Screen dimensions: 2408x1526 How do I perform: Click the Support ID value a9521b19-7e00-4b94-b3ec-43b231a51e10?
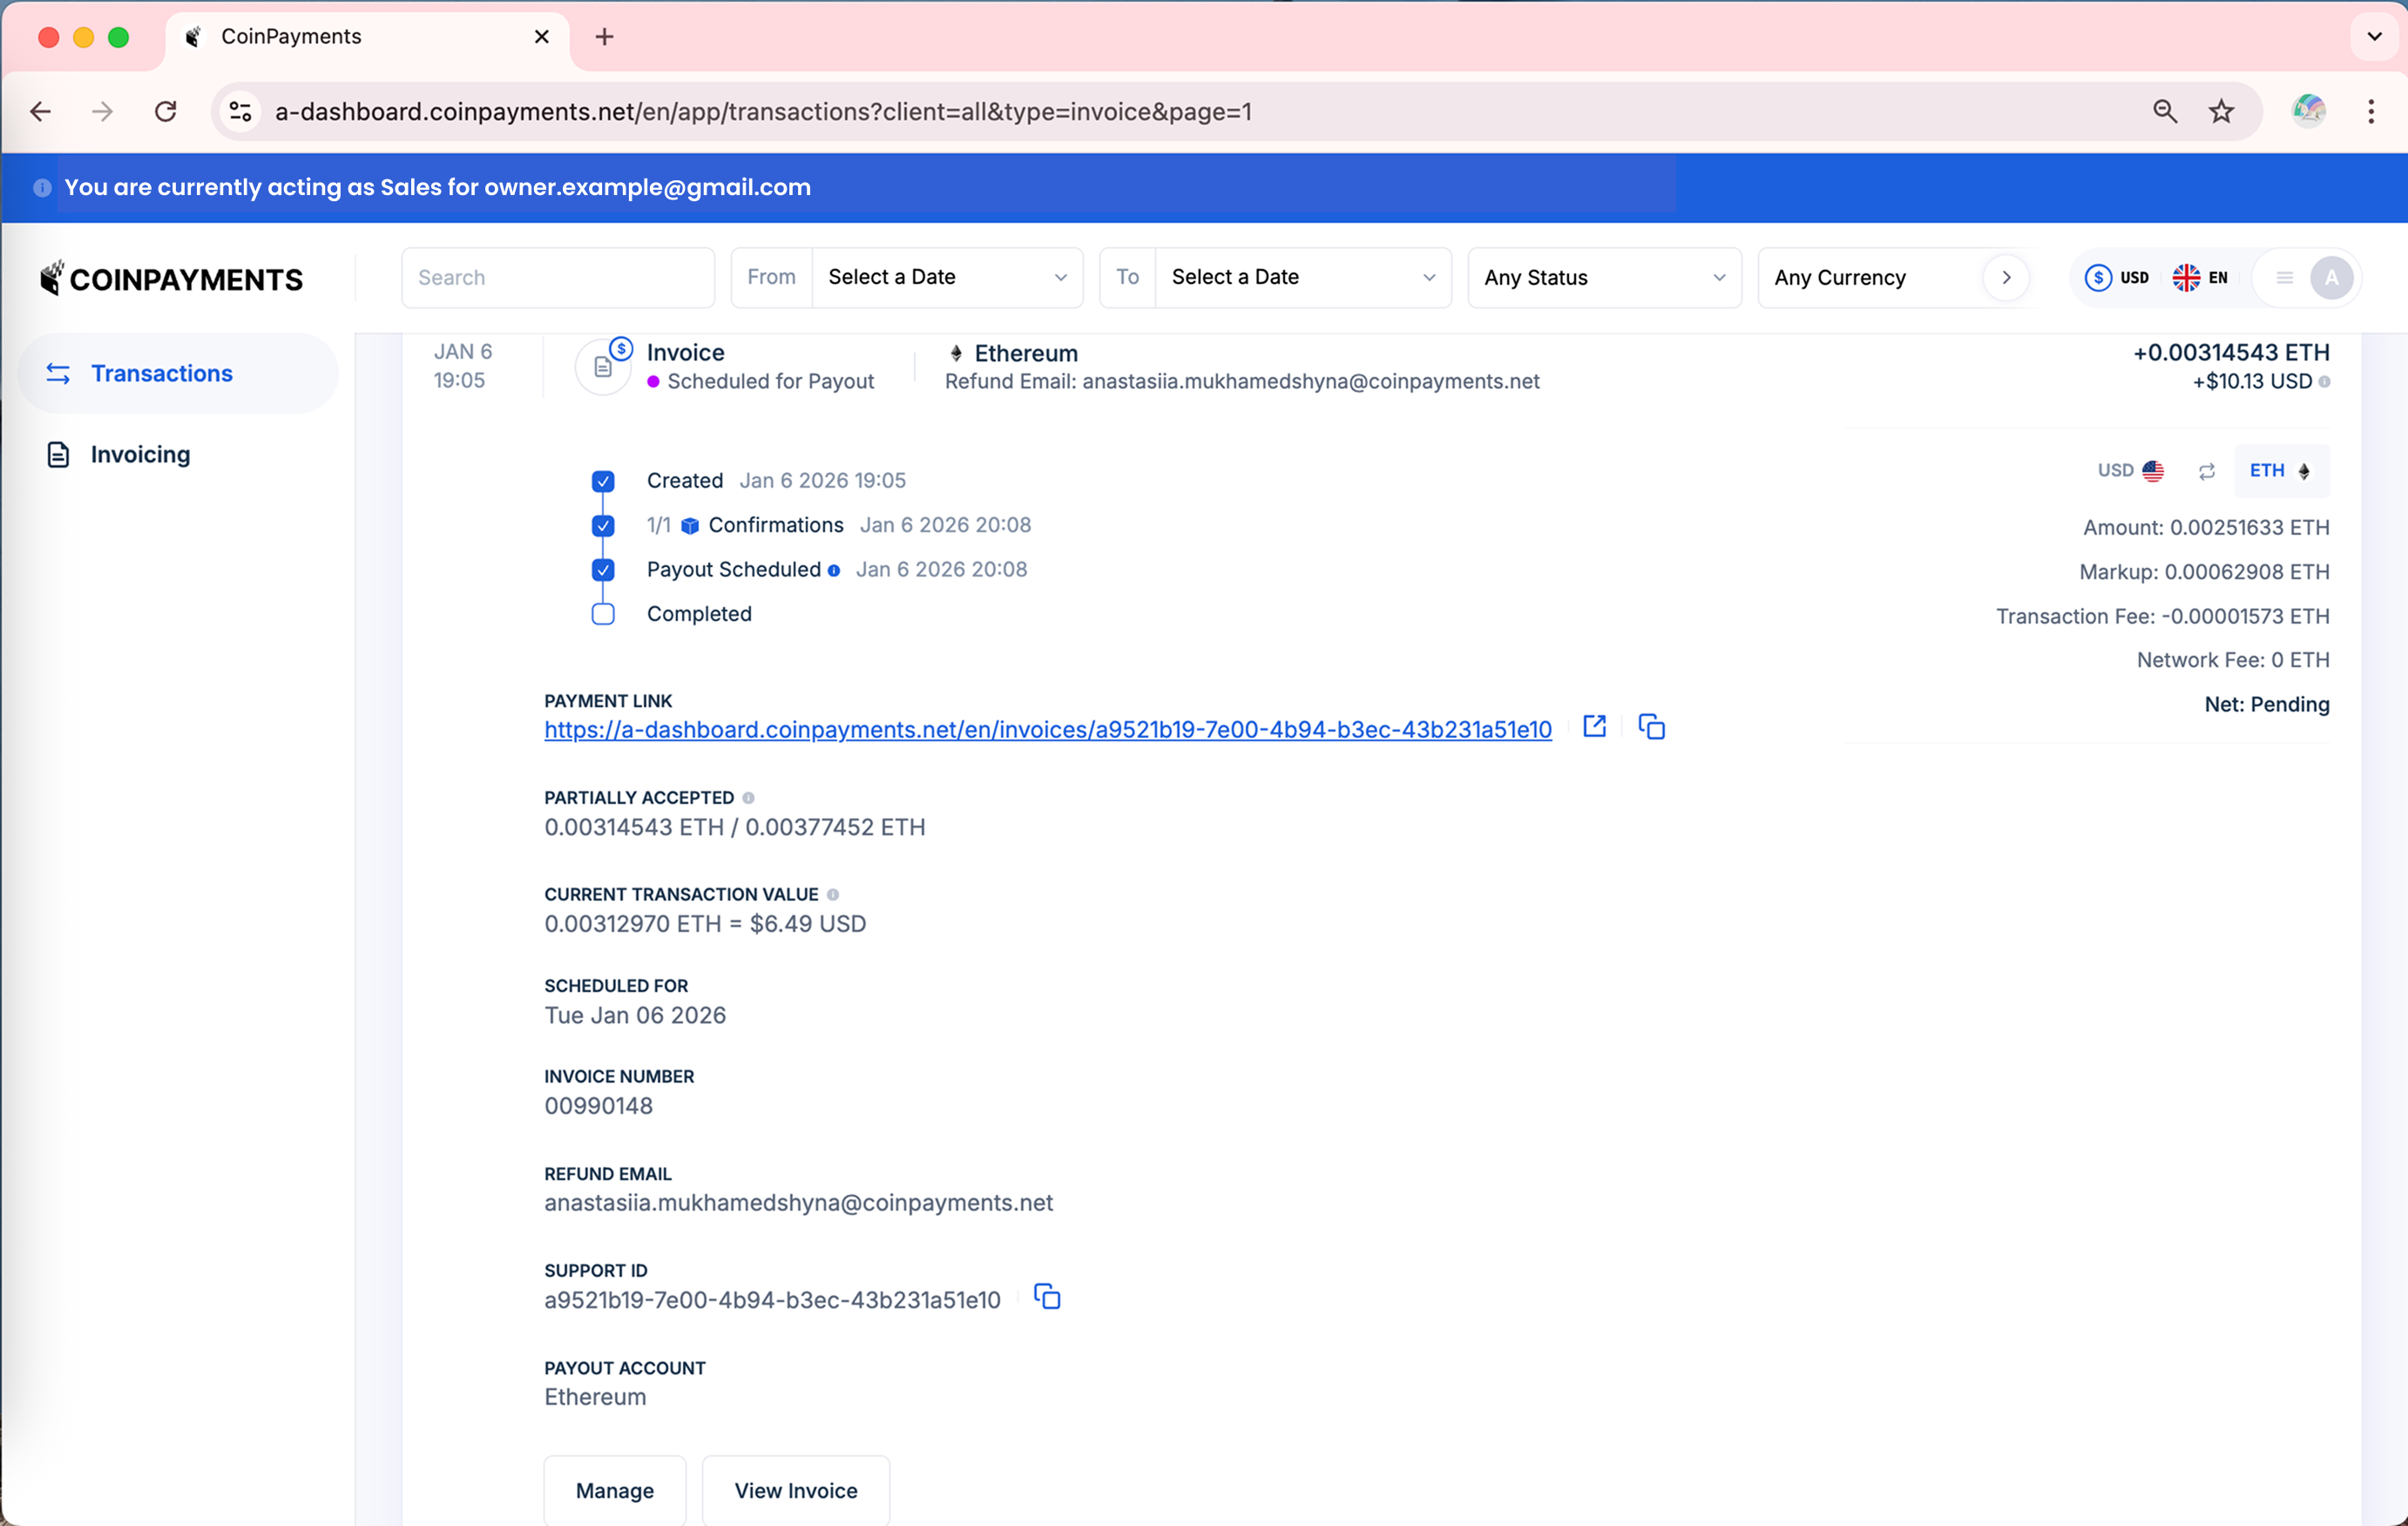pyautogui.click(x=772, y=1300)
